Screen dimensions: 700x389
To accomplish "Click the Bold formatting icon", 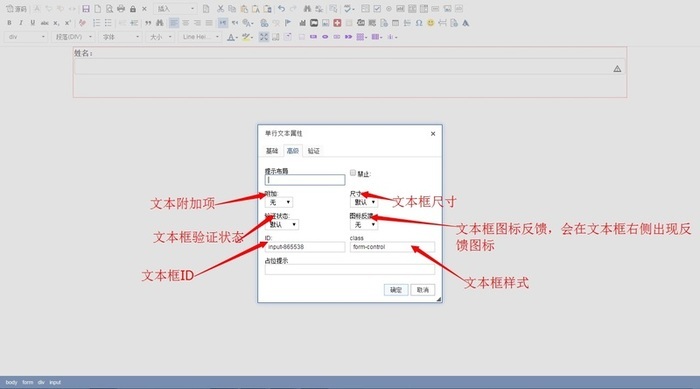I will click(x=9, y=23).
